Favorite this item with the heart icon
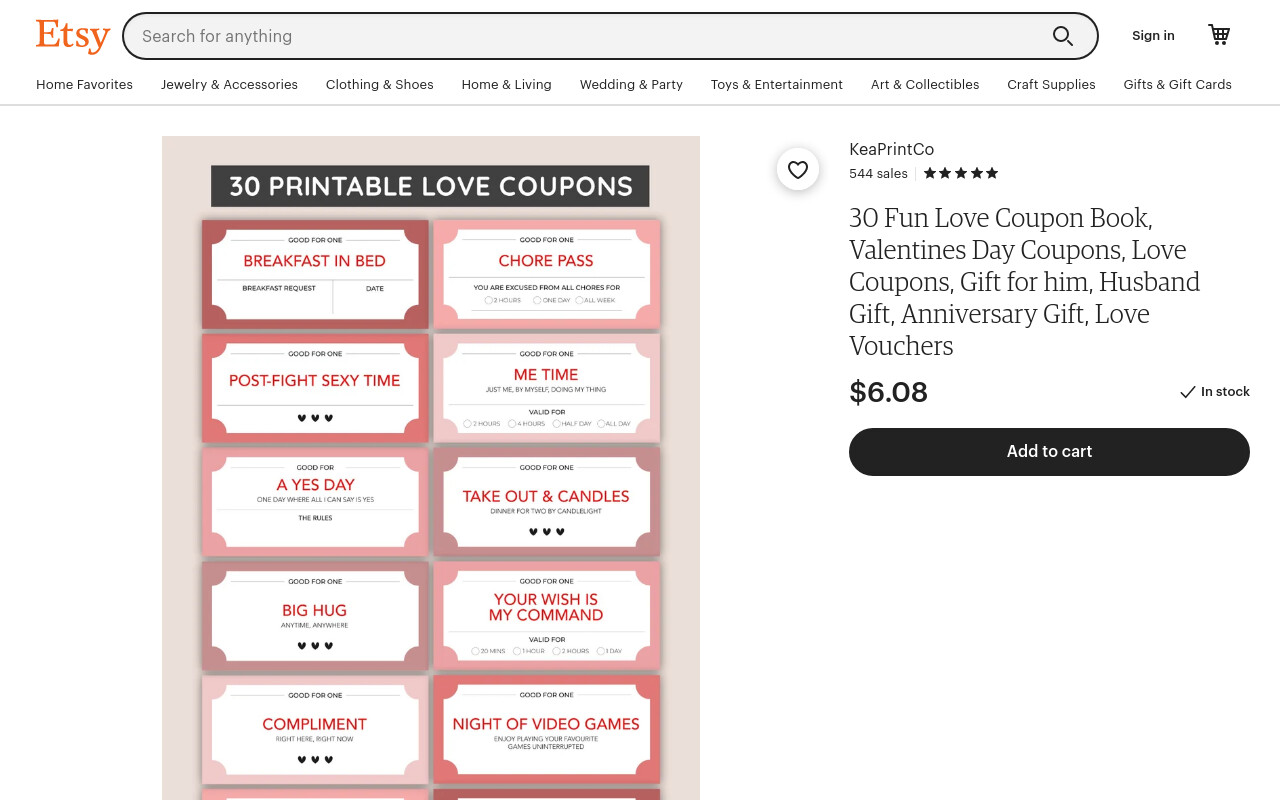 click(x=798, y=170)
